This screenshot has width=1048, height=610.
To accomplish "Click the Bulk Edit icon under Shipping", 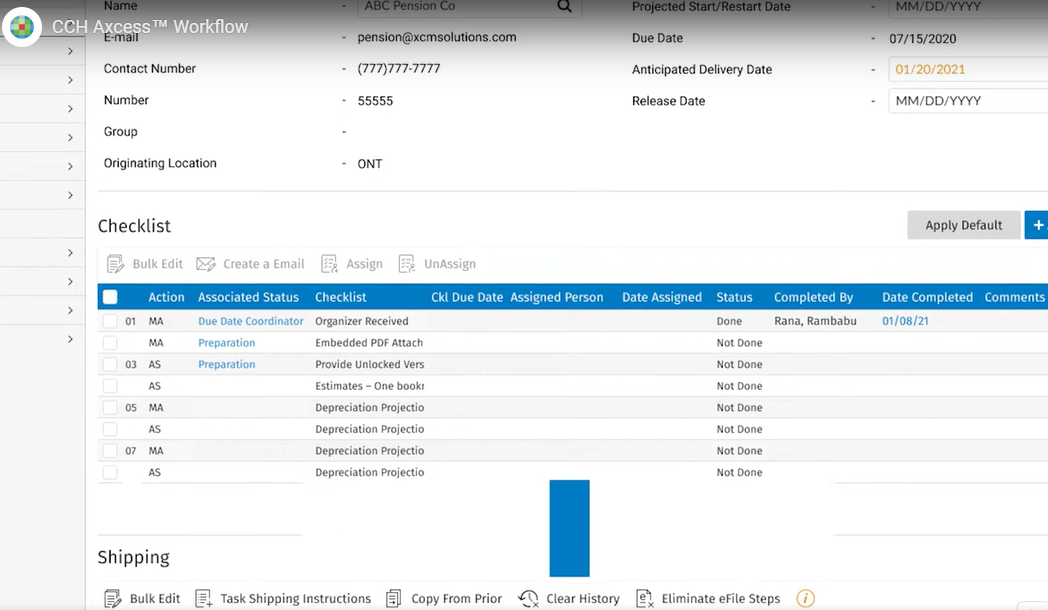I will (114, 597).
